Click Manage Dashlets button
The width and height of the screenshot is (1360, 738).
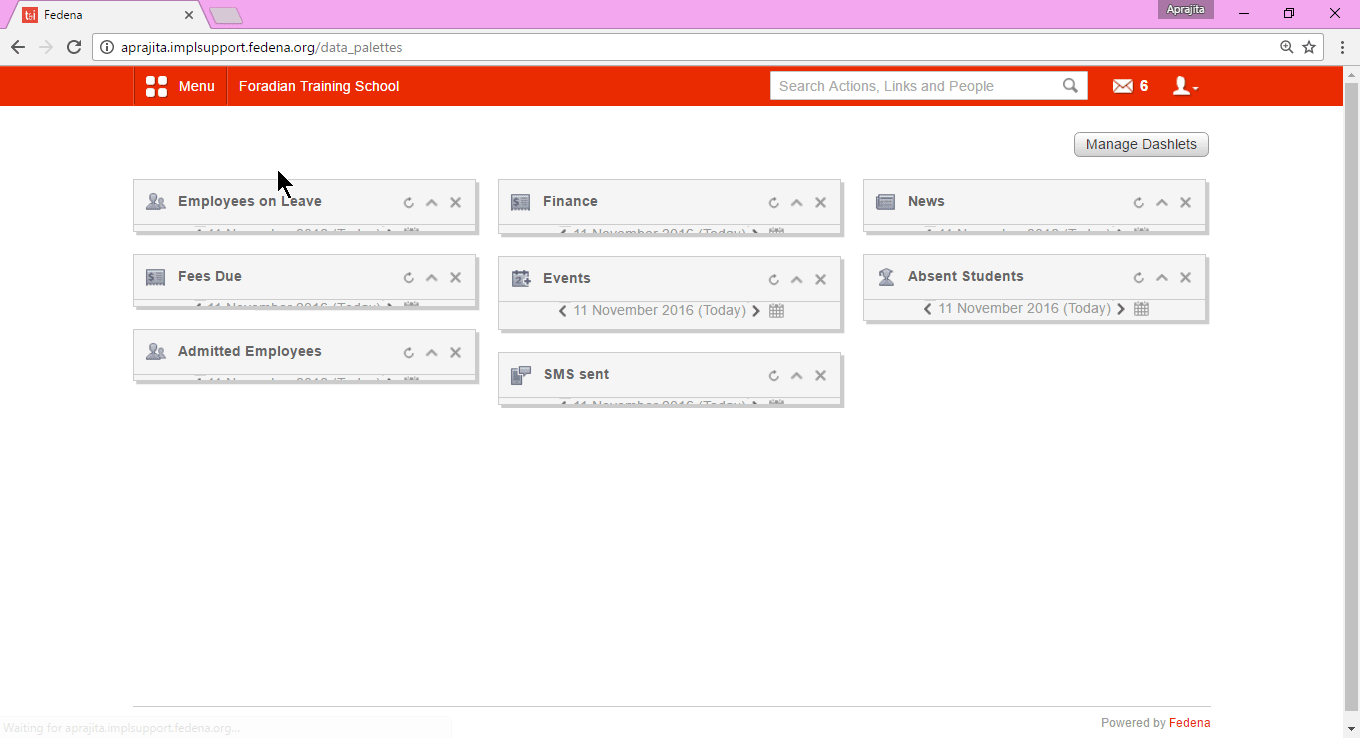click(1141, 144)
